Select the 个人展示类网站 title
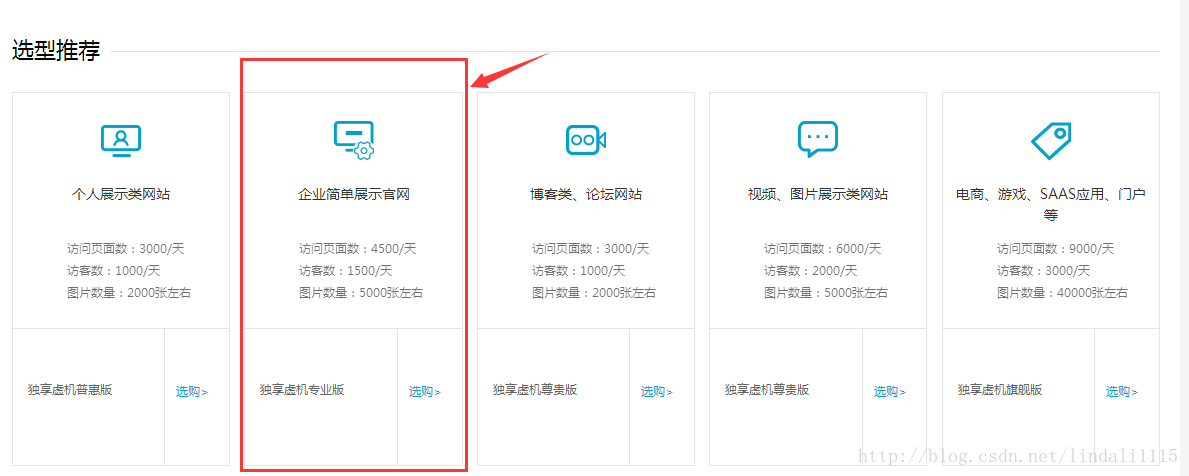Viewport: 1189px width, 476px height. pyautogui.click(x=121, y=194)
